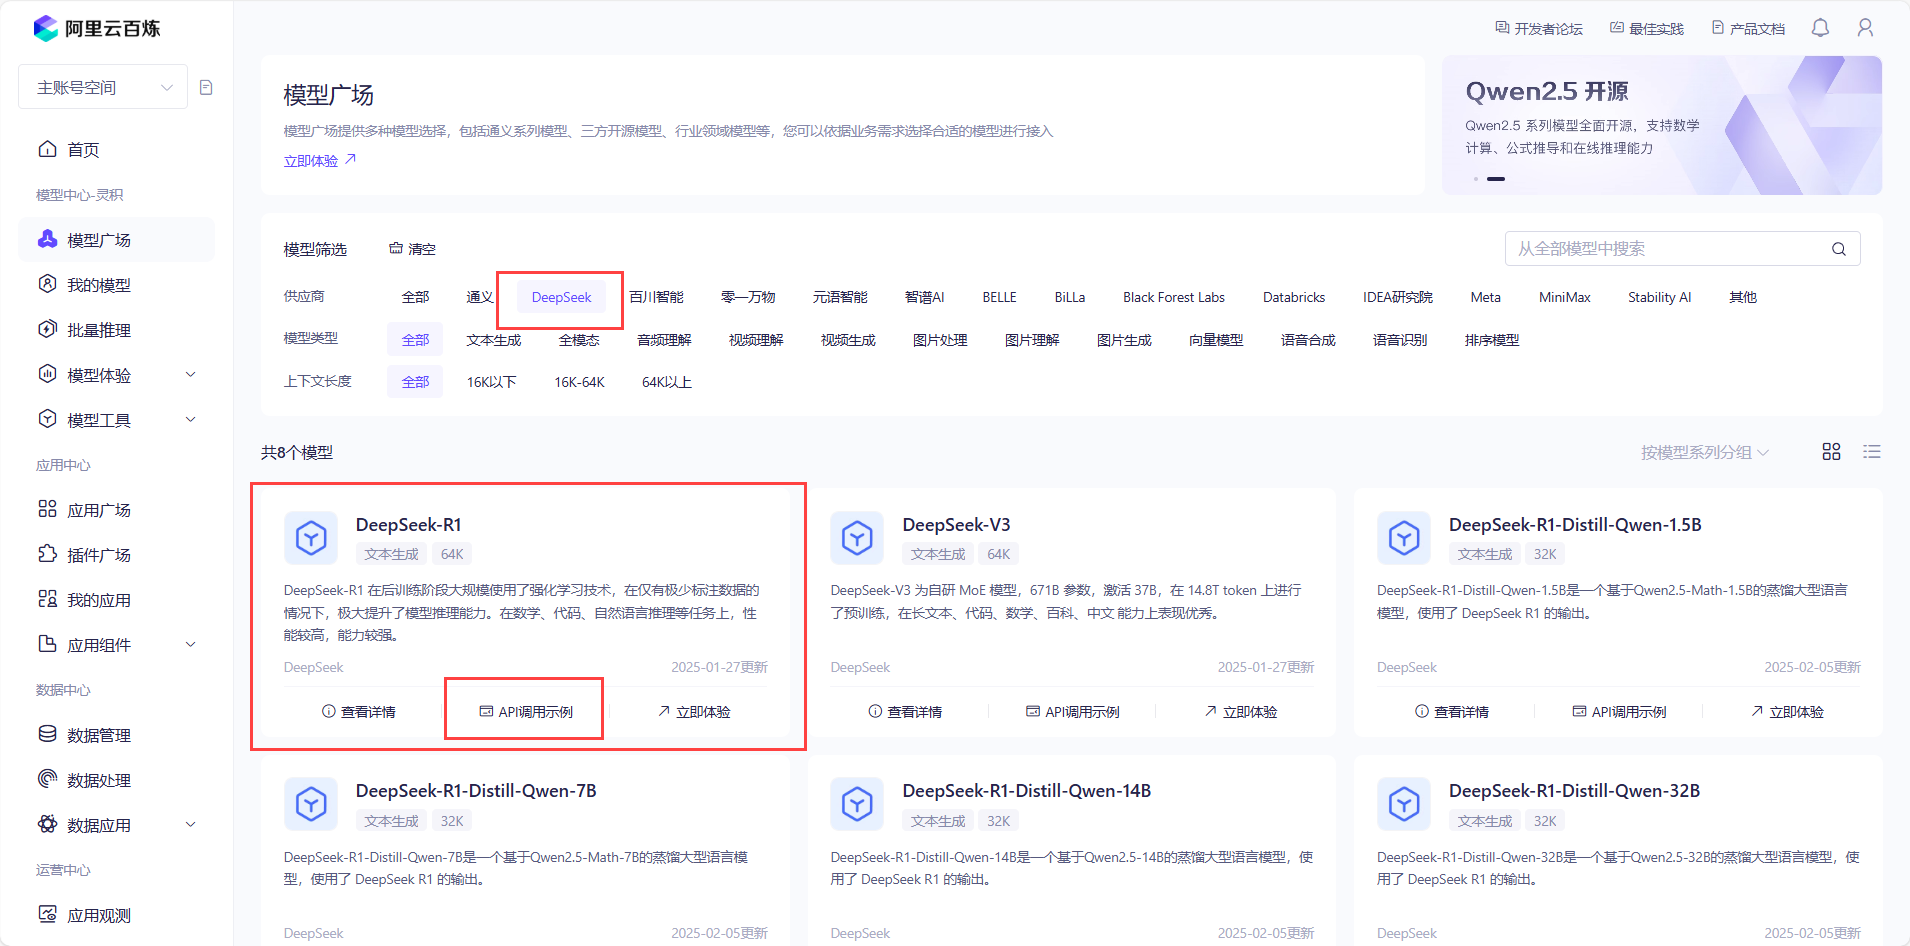Open 最佳实践 link
Image resolution: width=1910 pixels, height=946 pixels.
[1647, 28]
